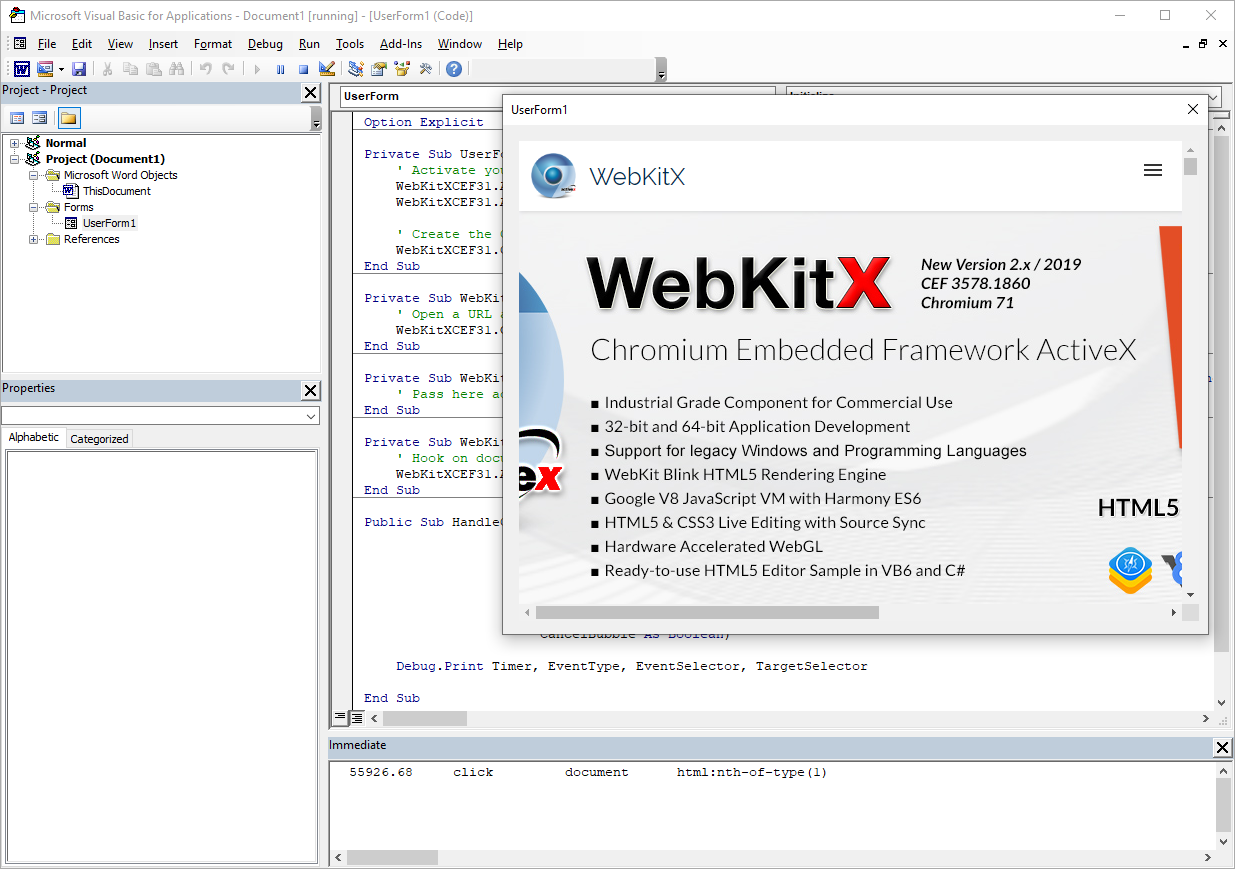The height and width of the screenshot is (869, 1235).
Task: Click the Paste clipboard icon
Action: [x=153, y=69]
